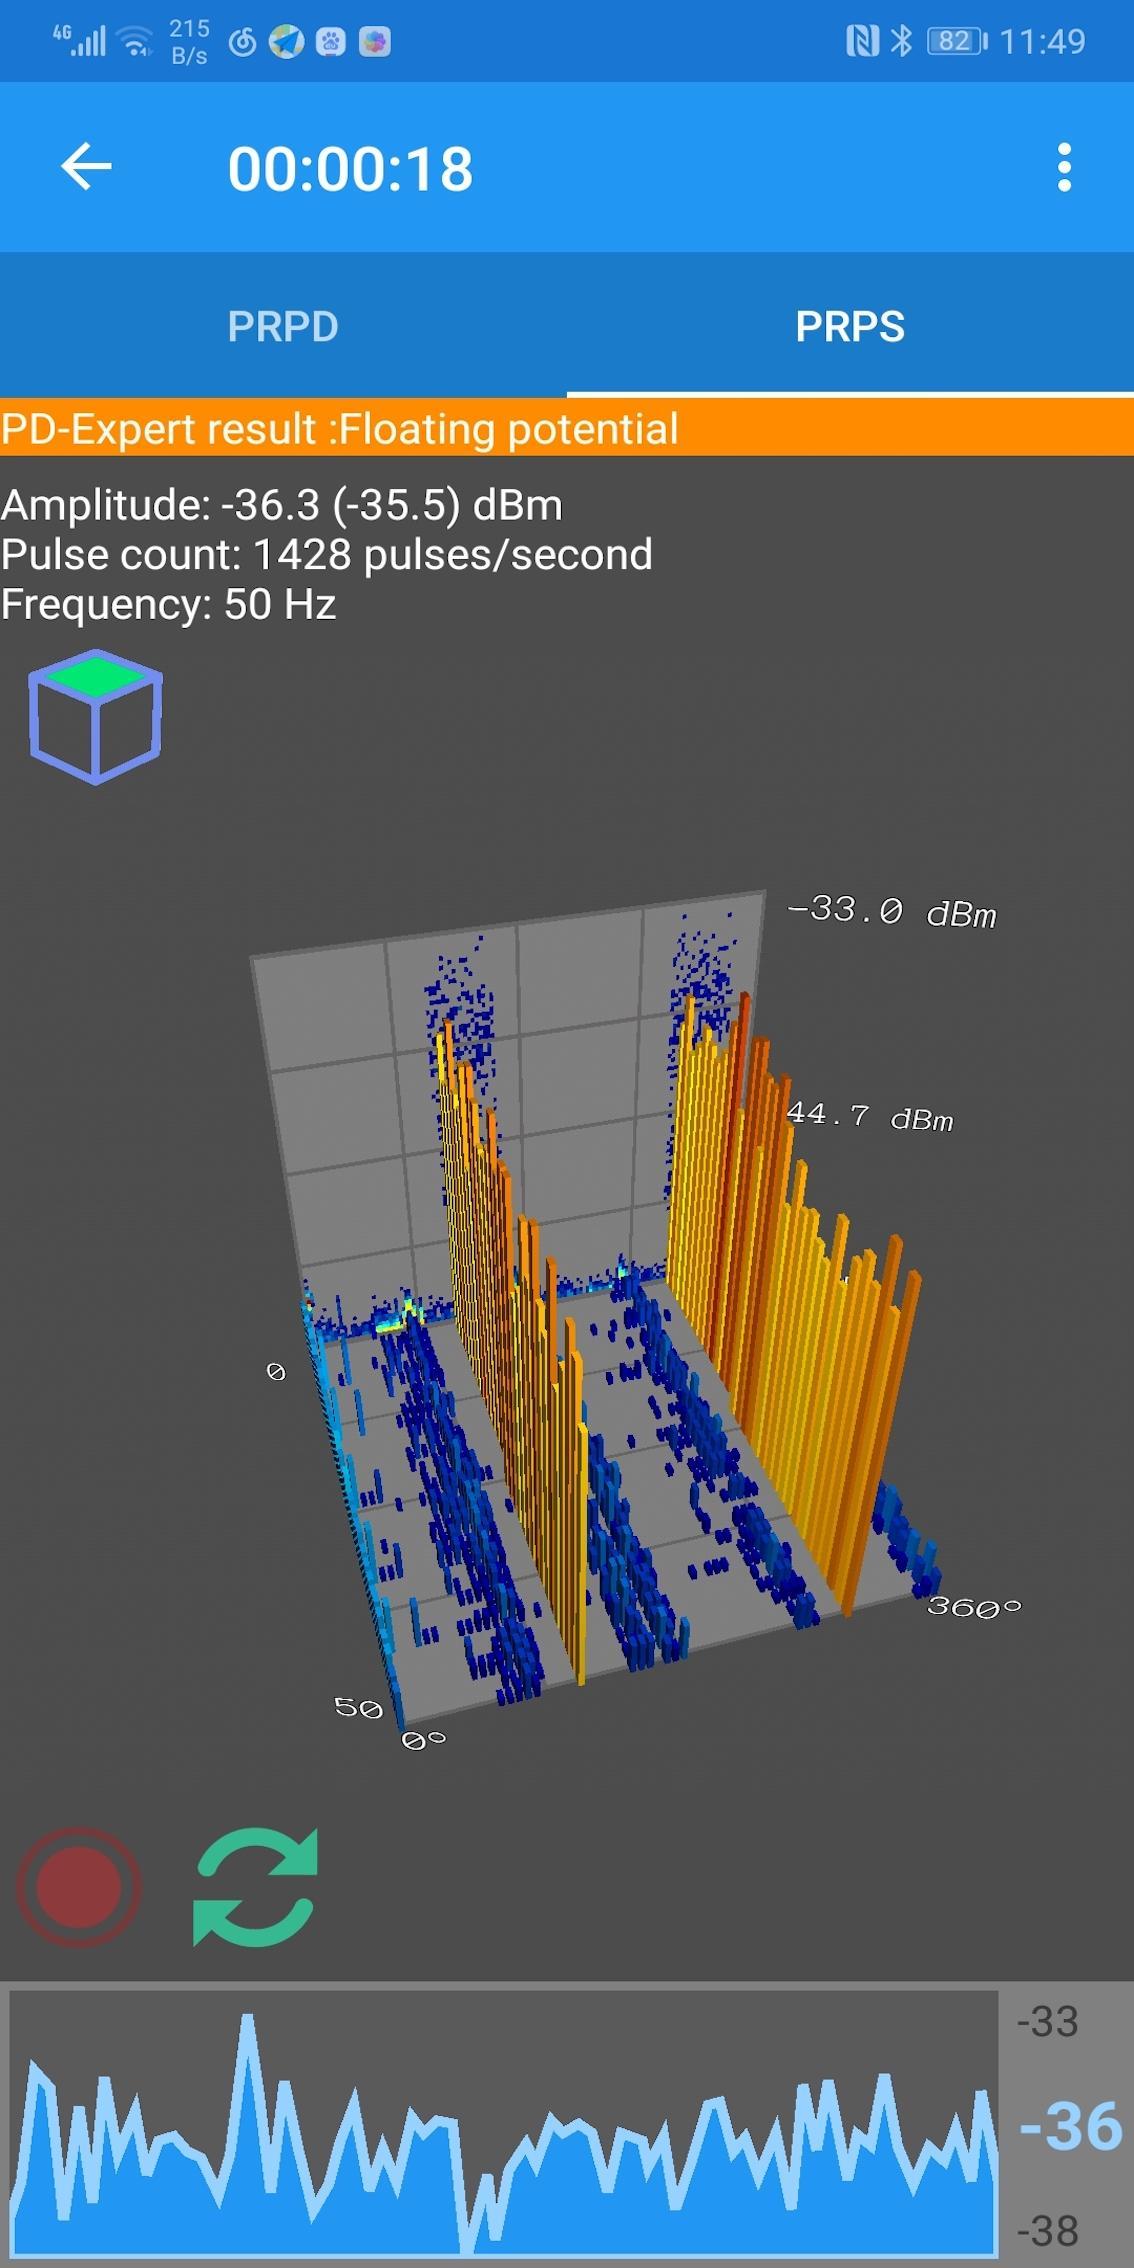Start recording with the red button
This screenshot has height=2268, width=1134.
[79, 1887]
